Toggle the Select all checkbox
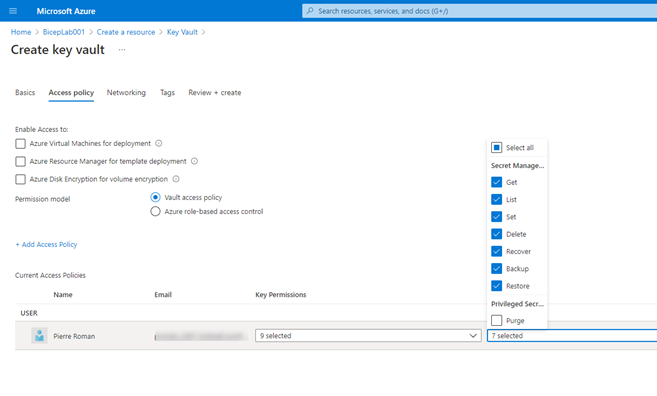The height and width of the screenshot is (396, 657). pos(497,148)
